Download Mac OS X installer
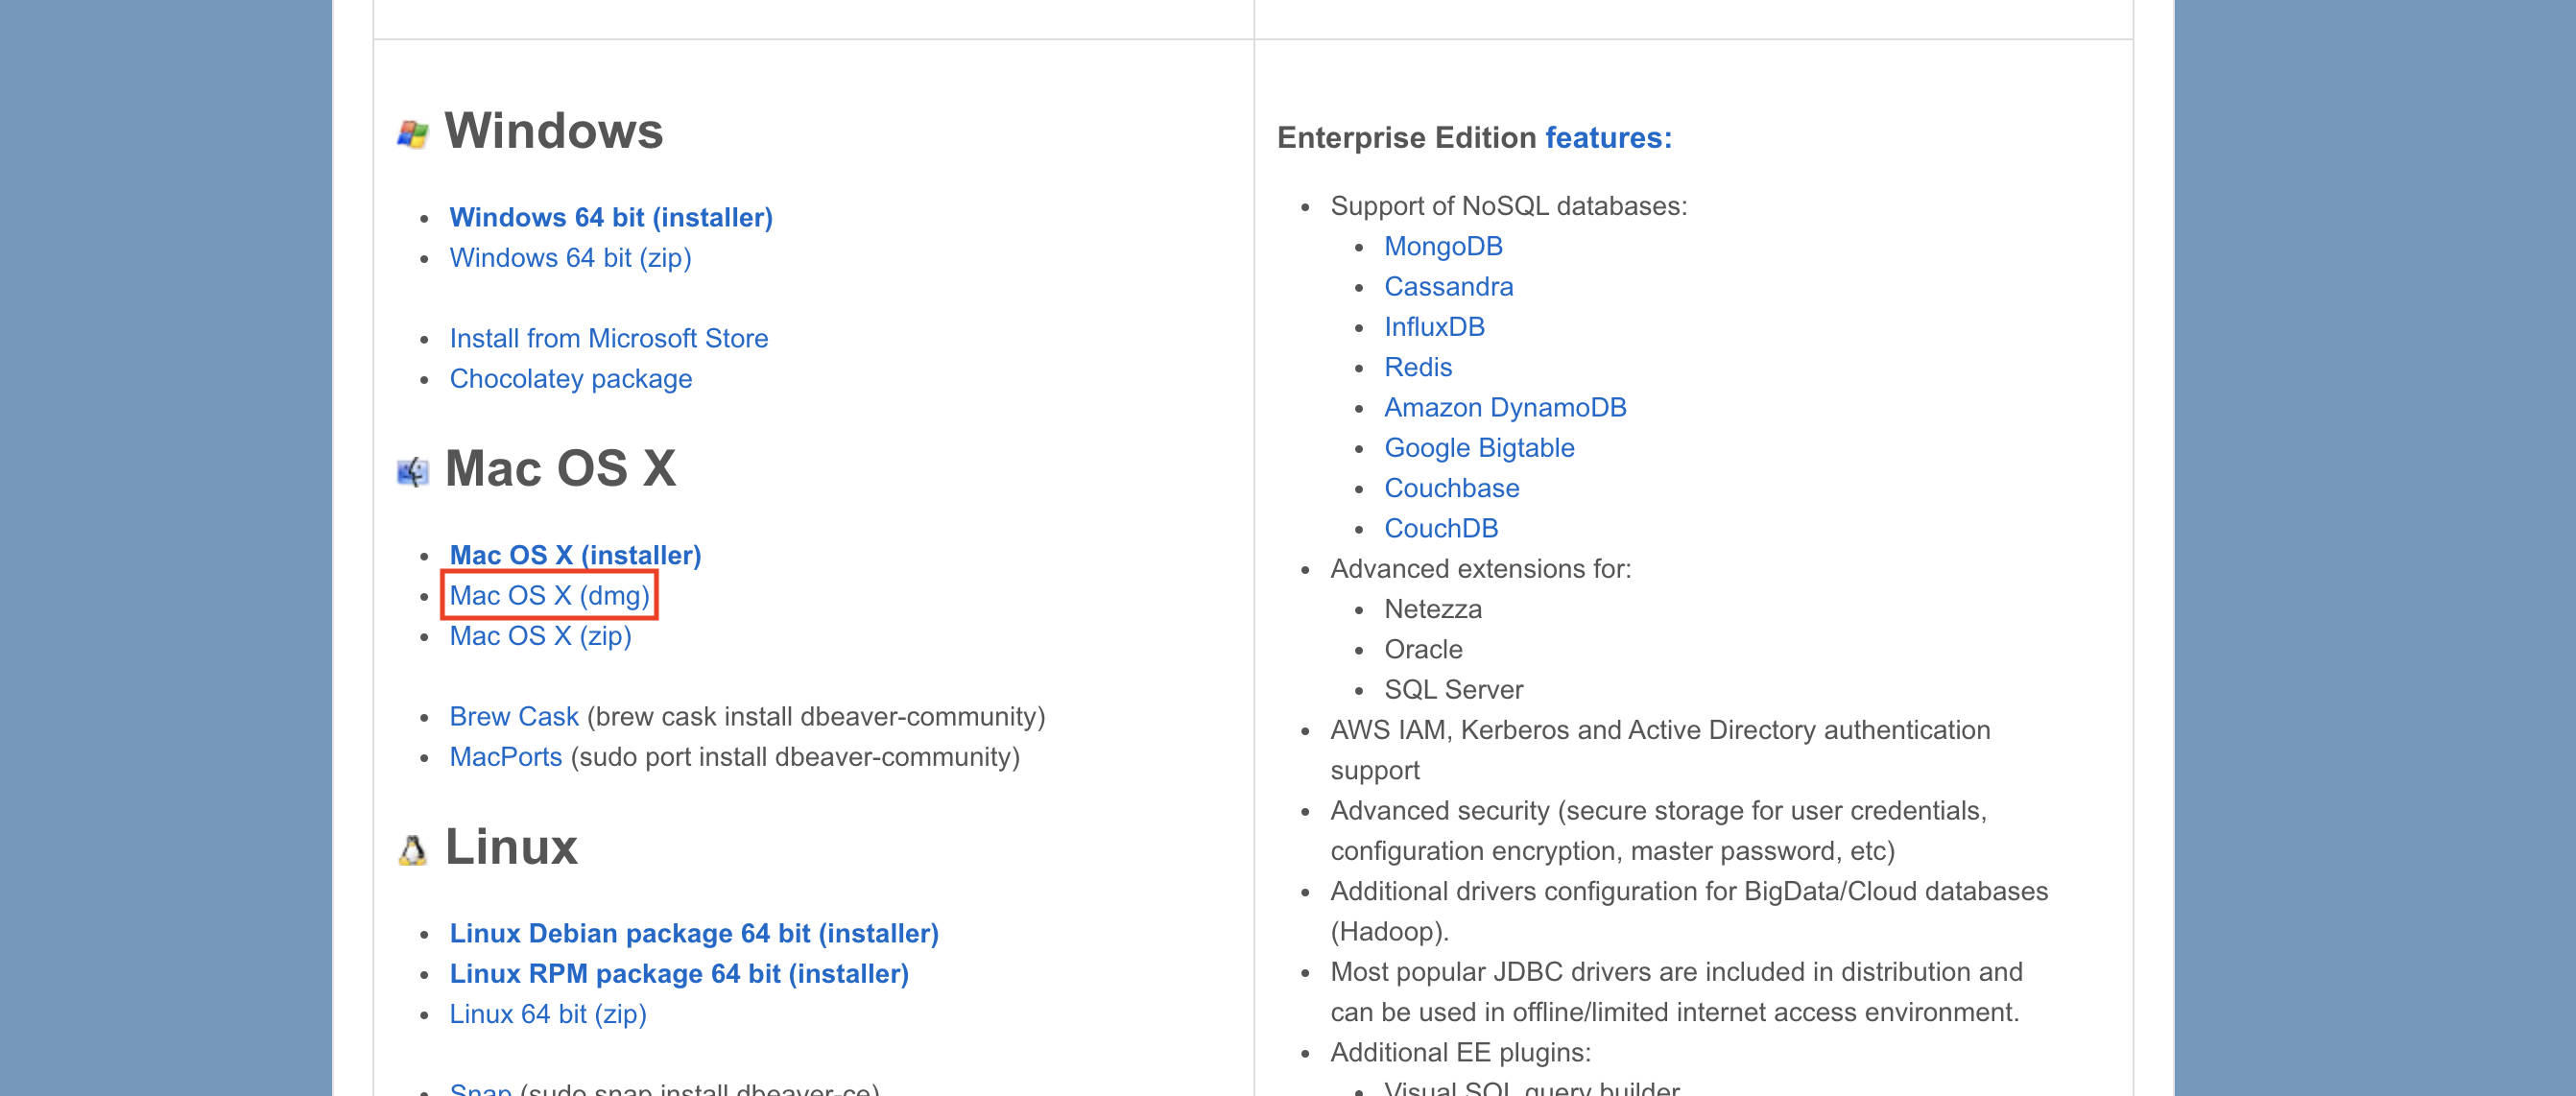 click(x=575, y=555)
